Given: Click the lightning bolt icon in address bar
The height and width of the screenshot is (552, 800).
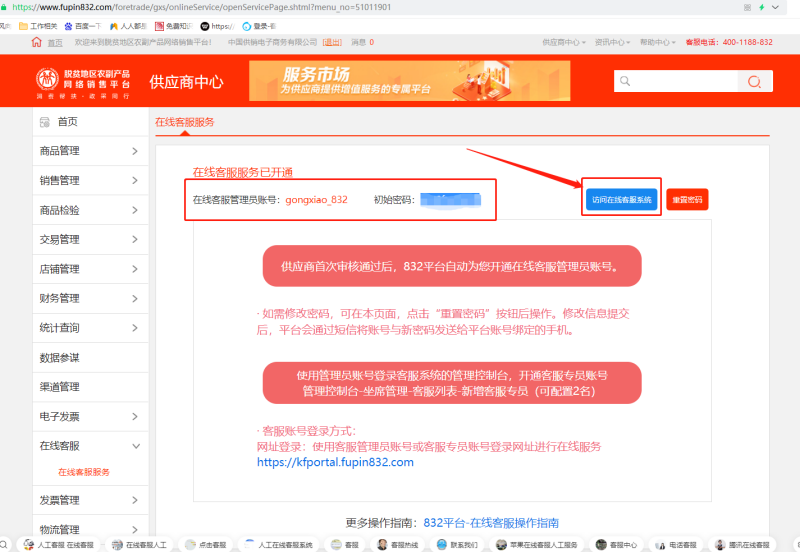Looking at the screenshot, I should pos(762,7).
